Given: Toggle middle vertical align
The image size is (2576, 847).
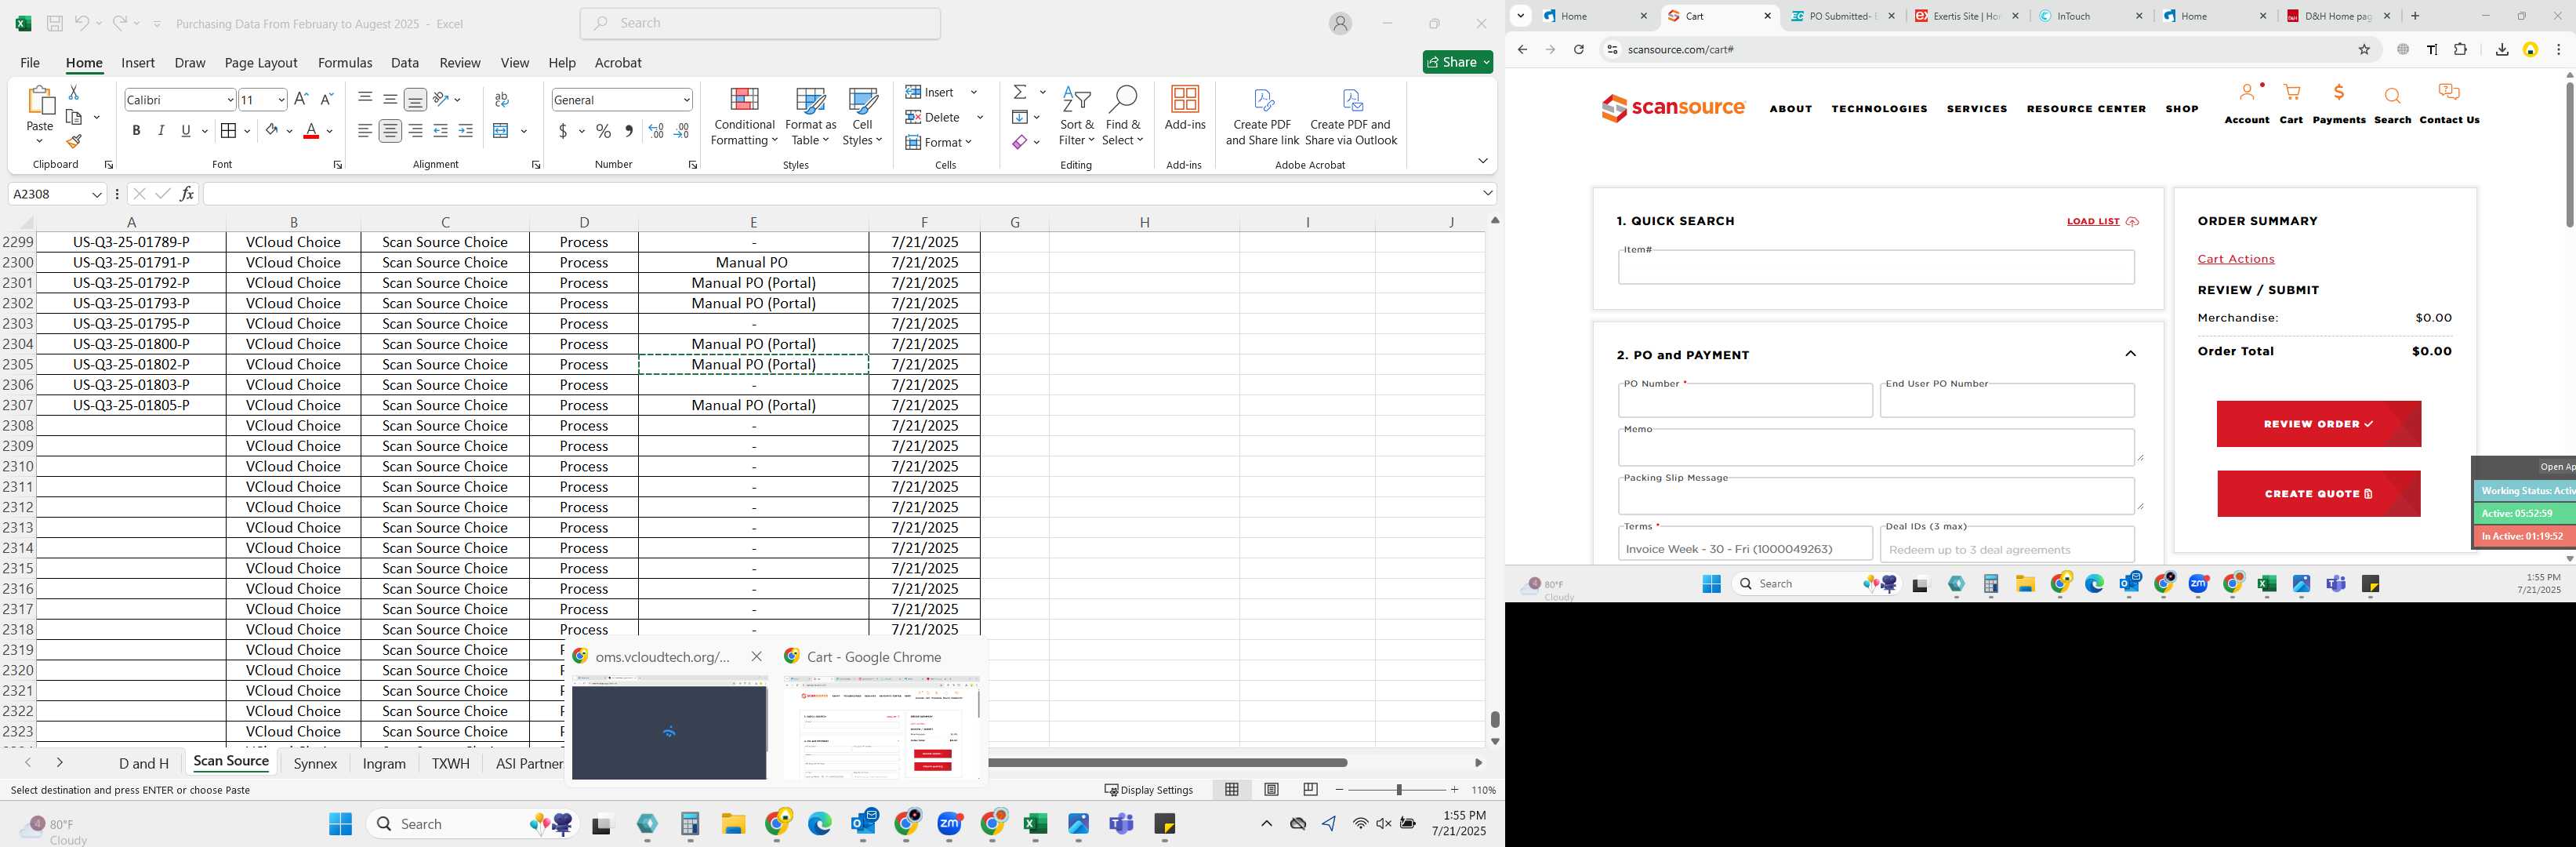Looking at the screenshot, I should pos(390,99).
